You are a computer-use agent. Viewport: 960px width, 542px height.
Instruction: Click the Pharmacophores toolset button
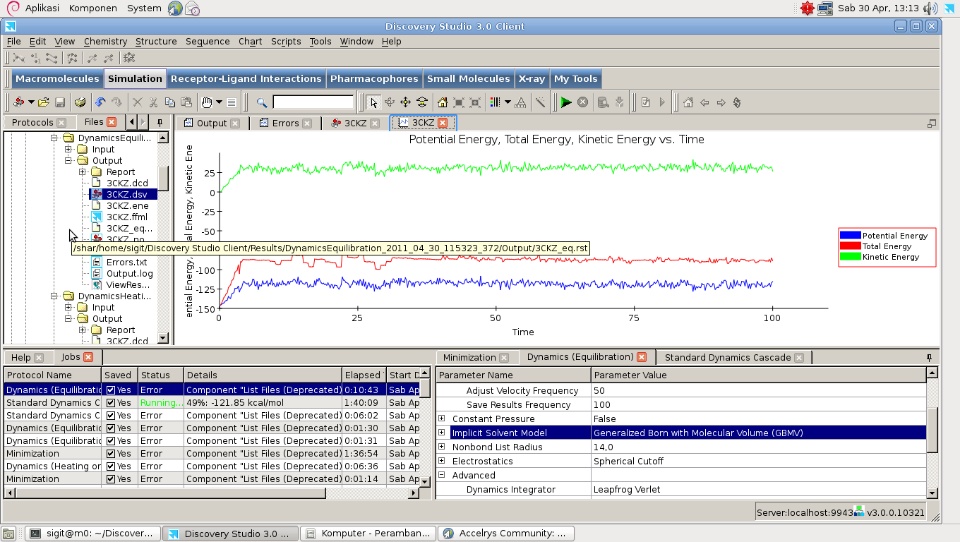pos(374,79)
